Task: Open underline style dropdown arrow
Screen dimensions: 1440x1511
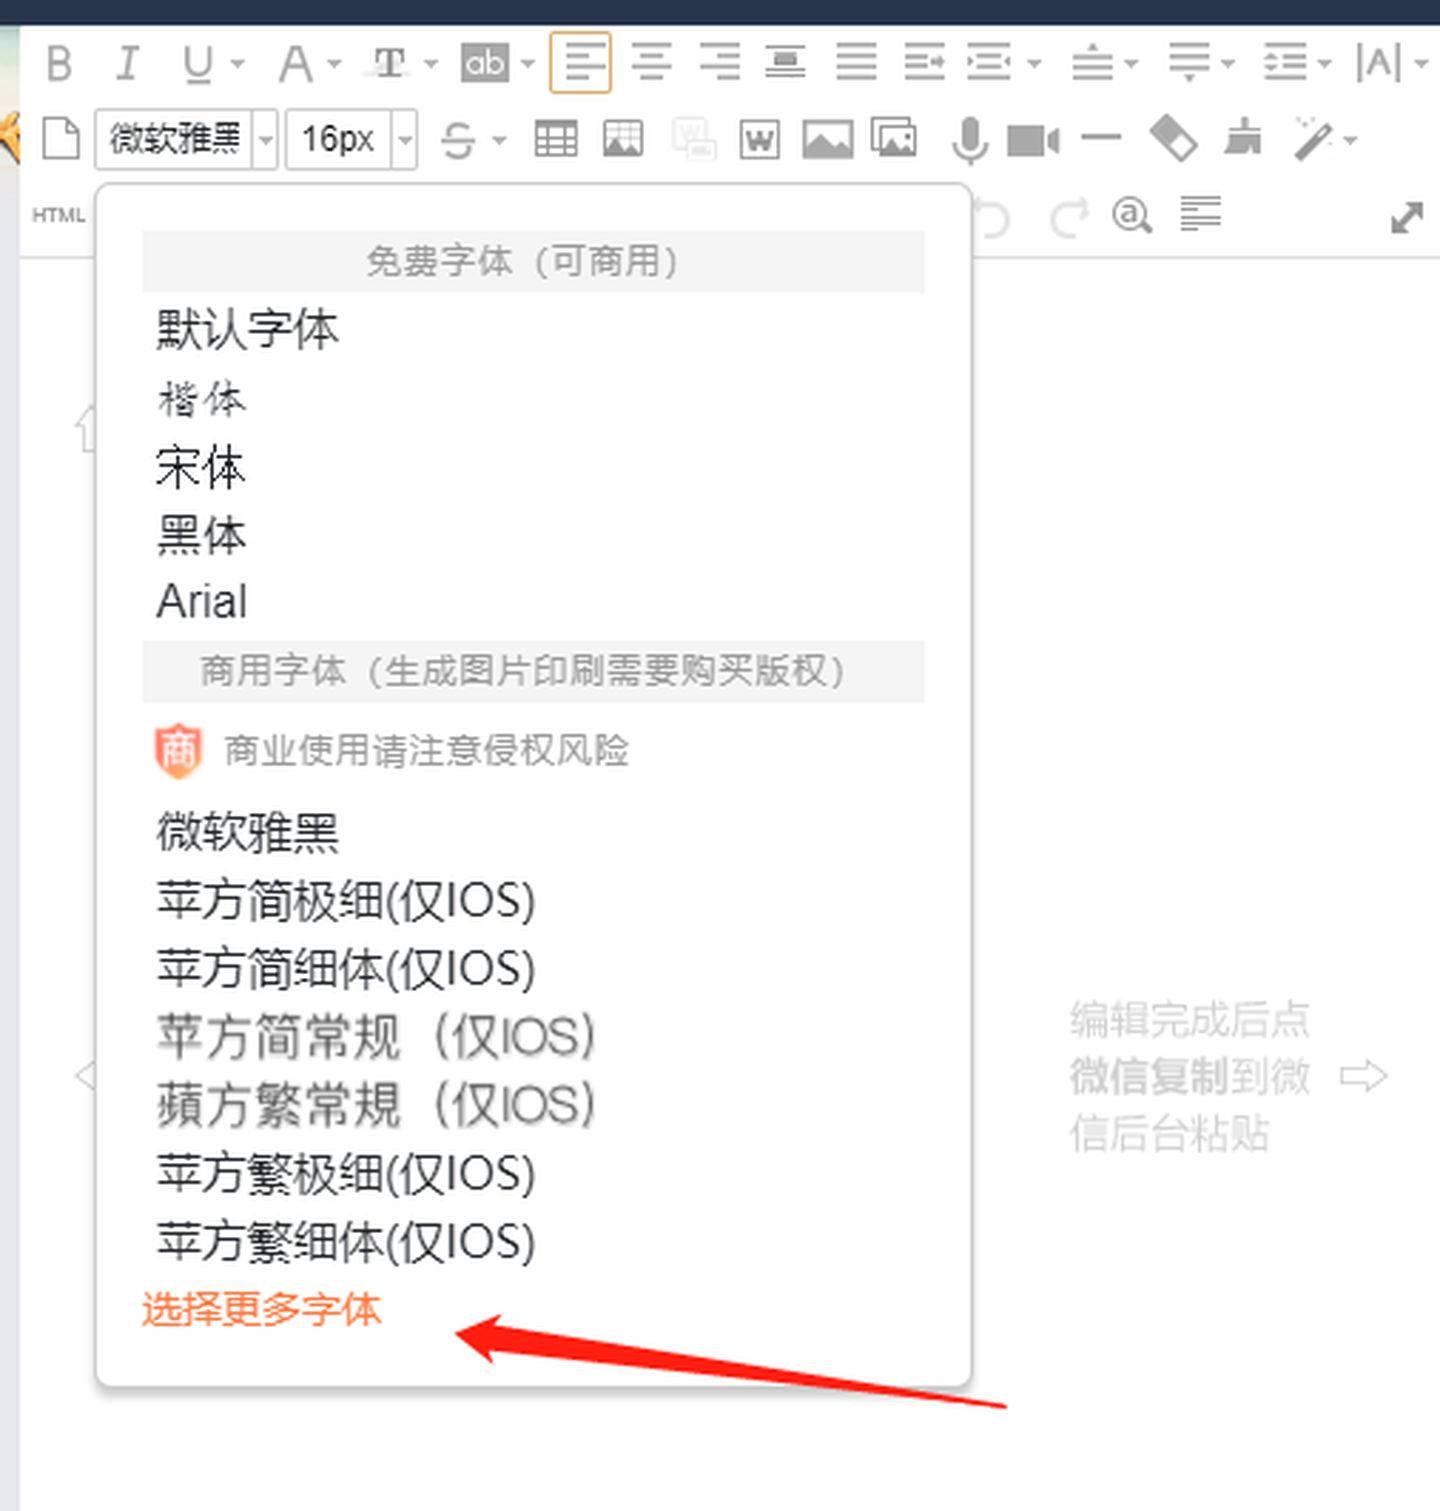Action: 237,63
